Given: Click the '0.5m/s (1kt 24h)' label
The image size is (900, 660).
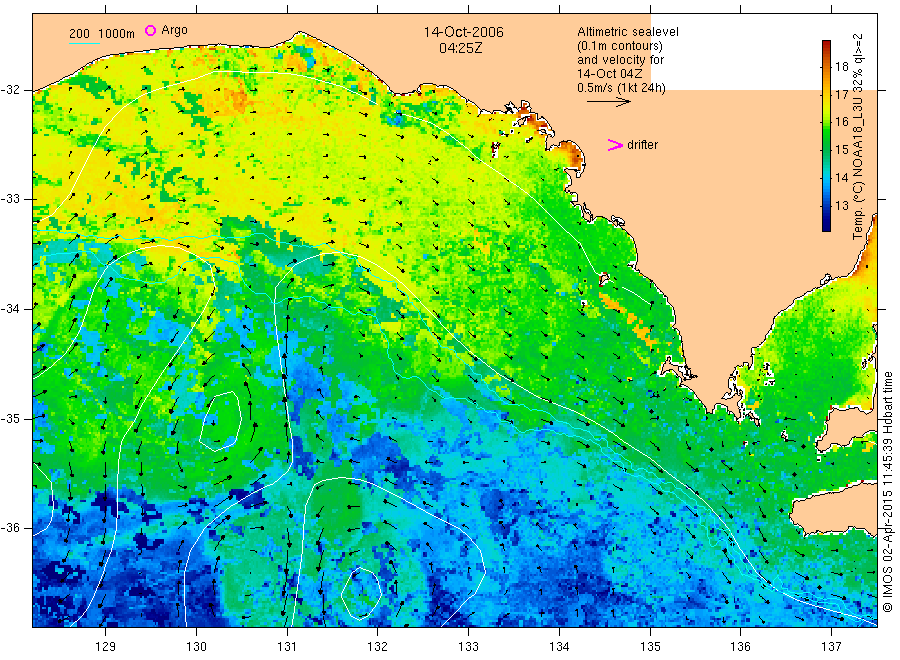Looking at the screenshot, I should tap(621, 88).
